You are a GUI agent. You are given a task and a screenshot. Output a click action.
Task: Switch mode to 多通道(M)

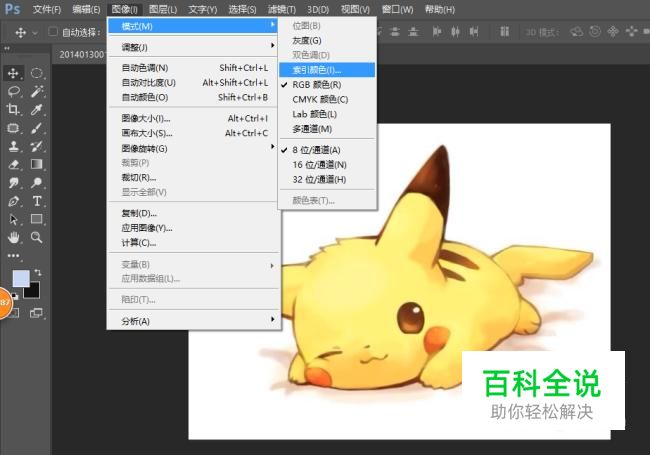pyautogui.click(x=312, y=129)
